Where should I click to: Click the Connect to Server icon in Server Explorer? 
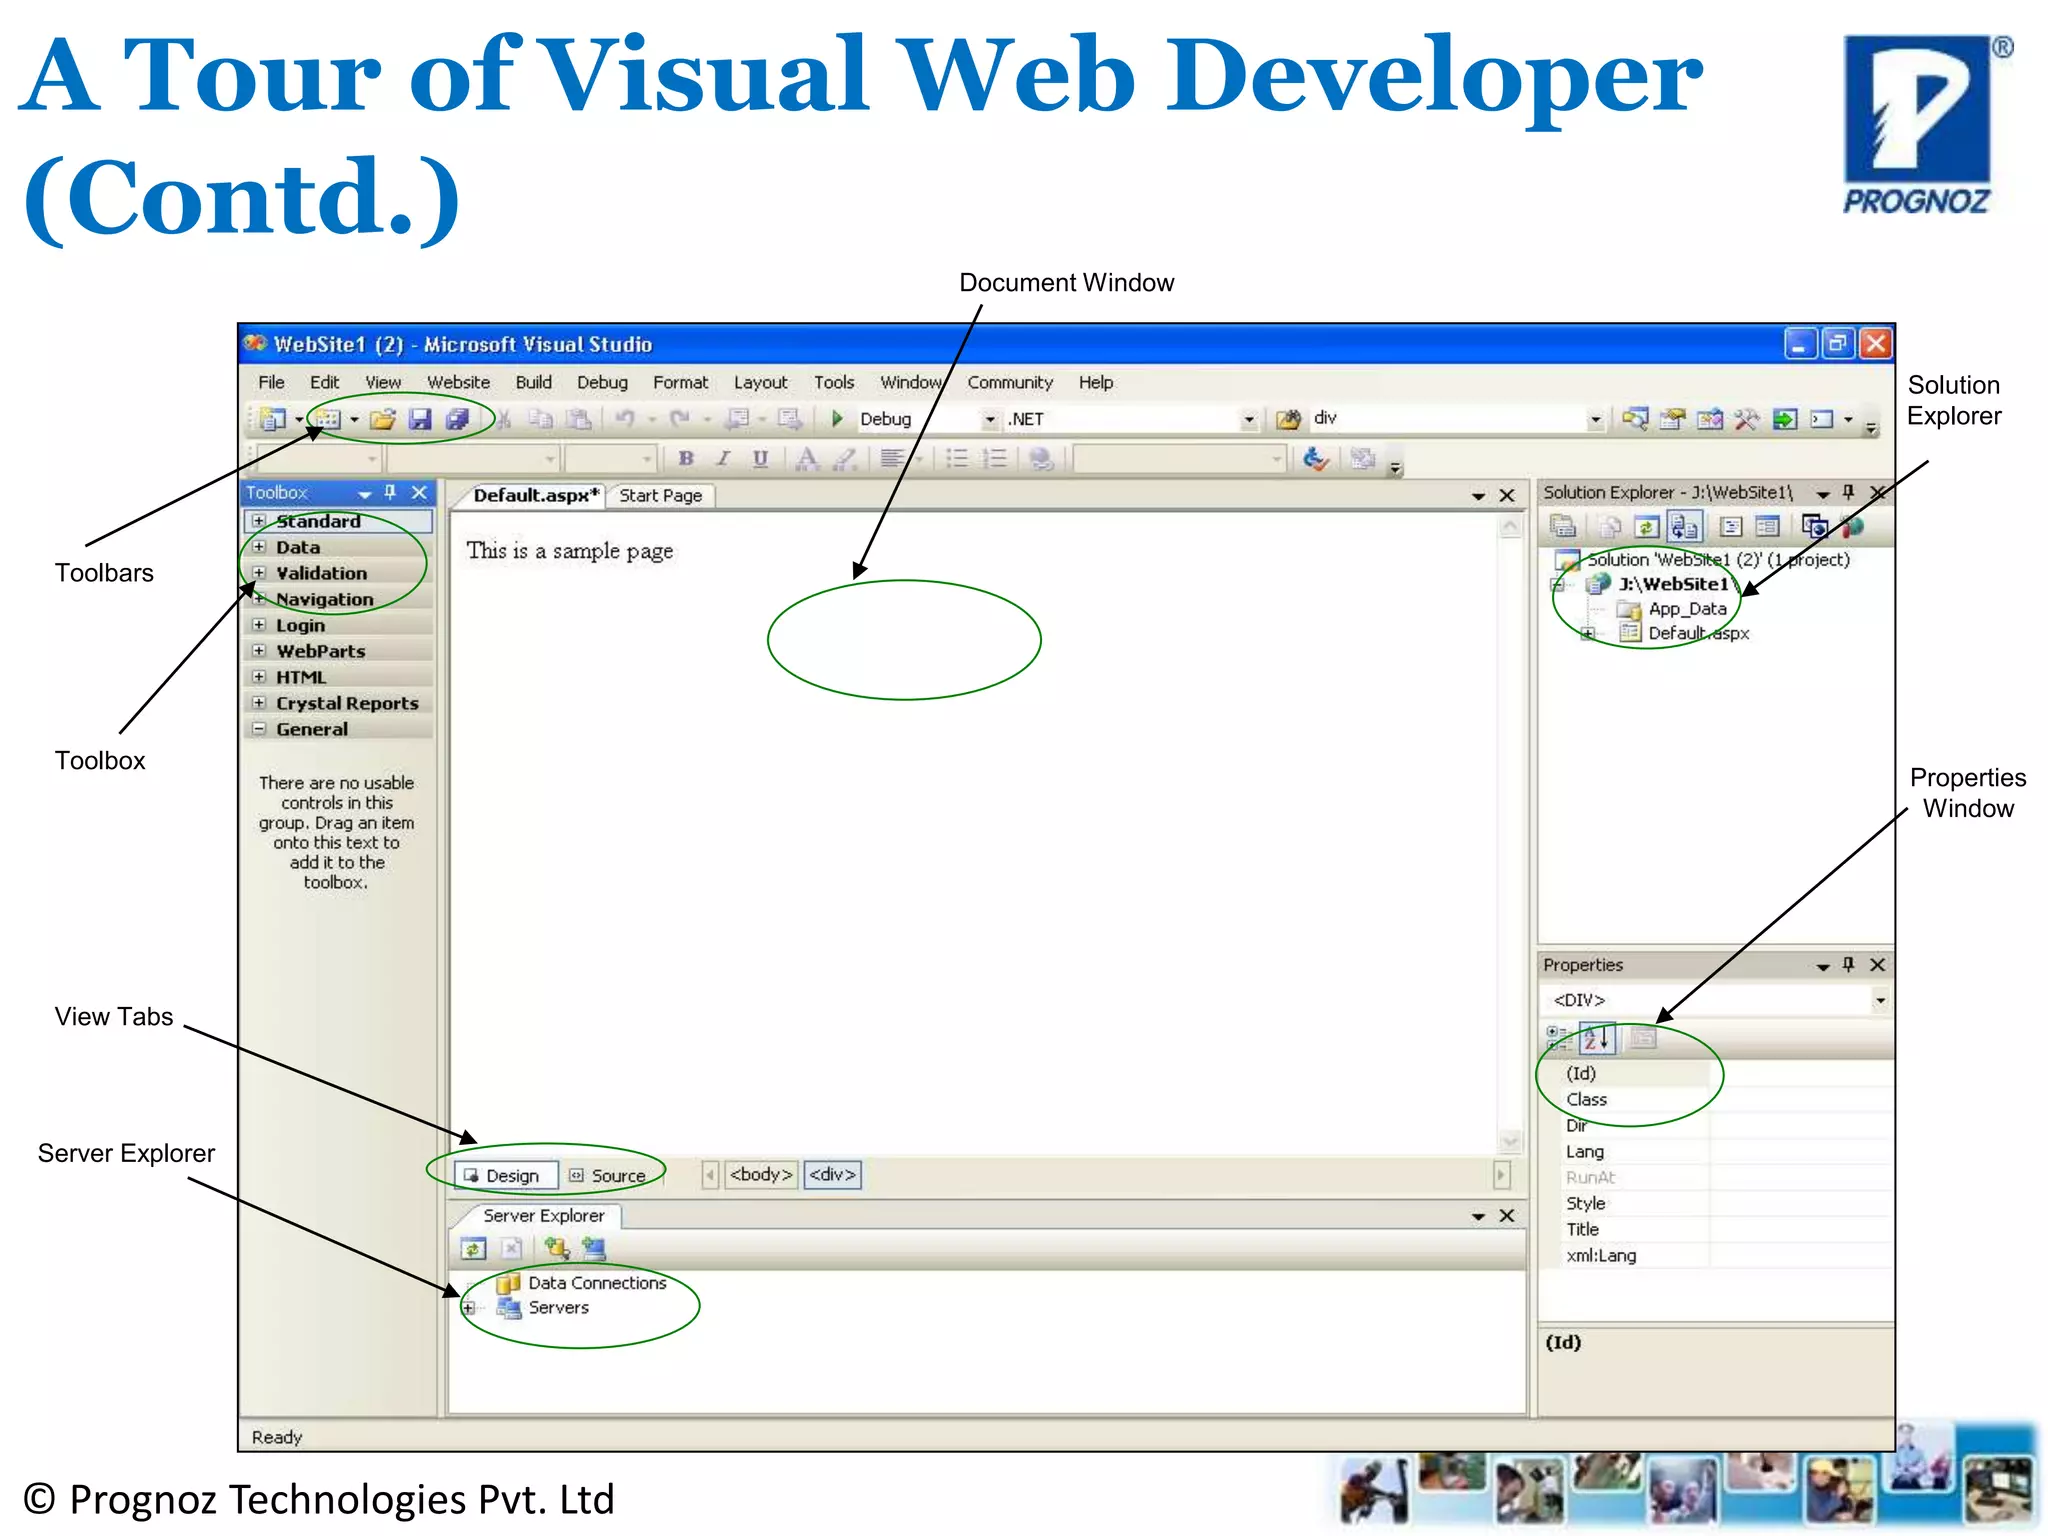(594, 1248)
